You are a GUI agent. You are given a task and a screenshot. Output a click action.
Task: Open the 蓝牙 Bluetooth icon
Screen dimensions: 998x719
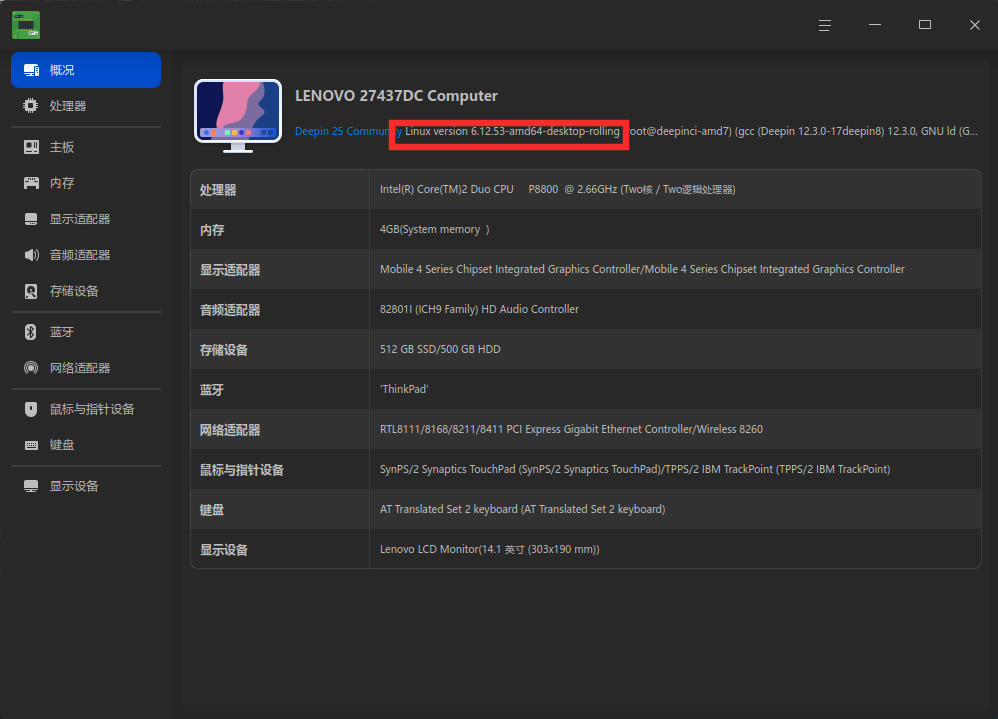(31, 332)
